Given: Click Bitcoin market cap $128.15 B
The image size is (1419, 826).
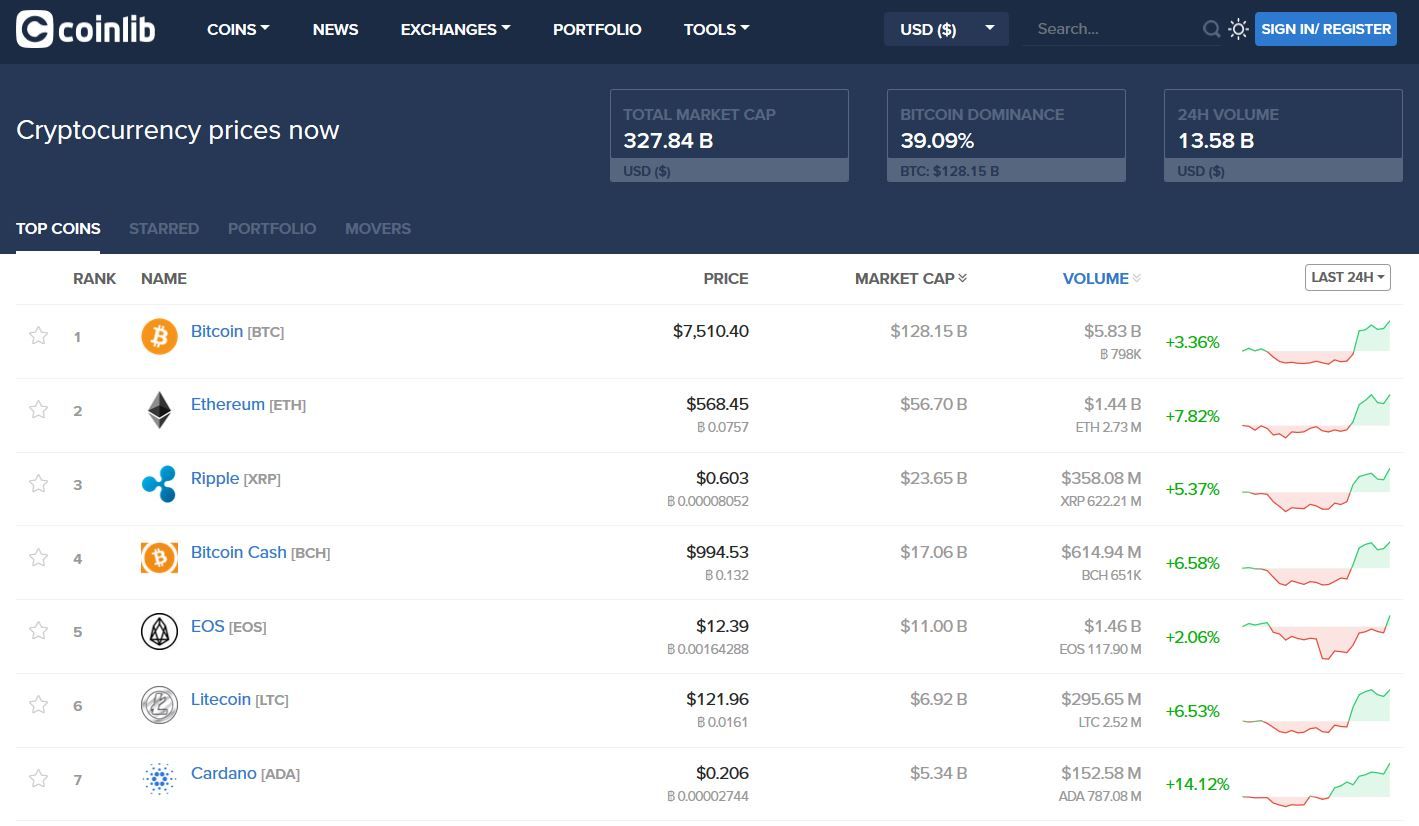Looking at the screenshot, I should coord(929,331).
